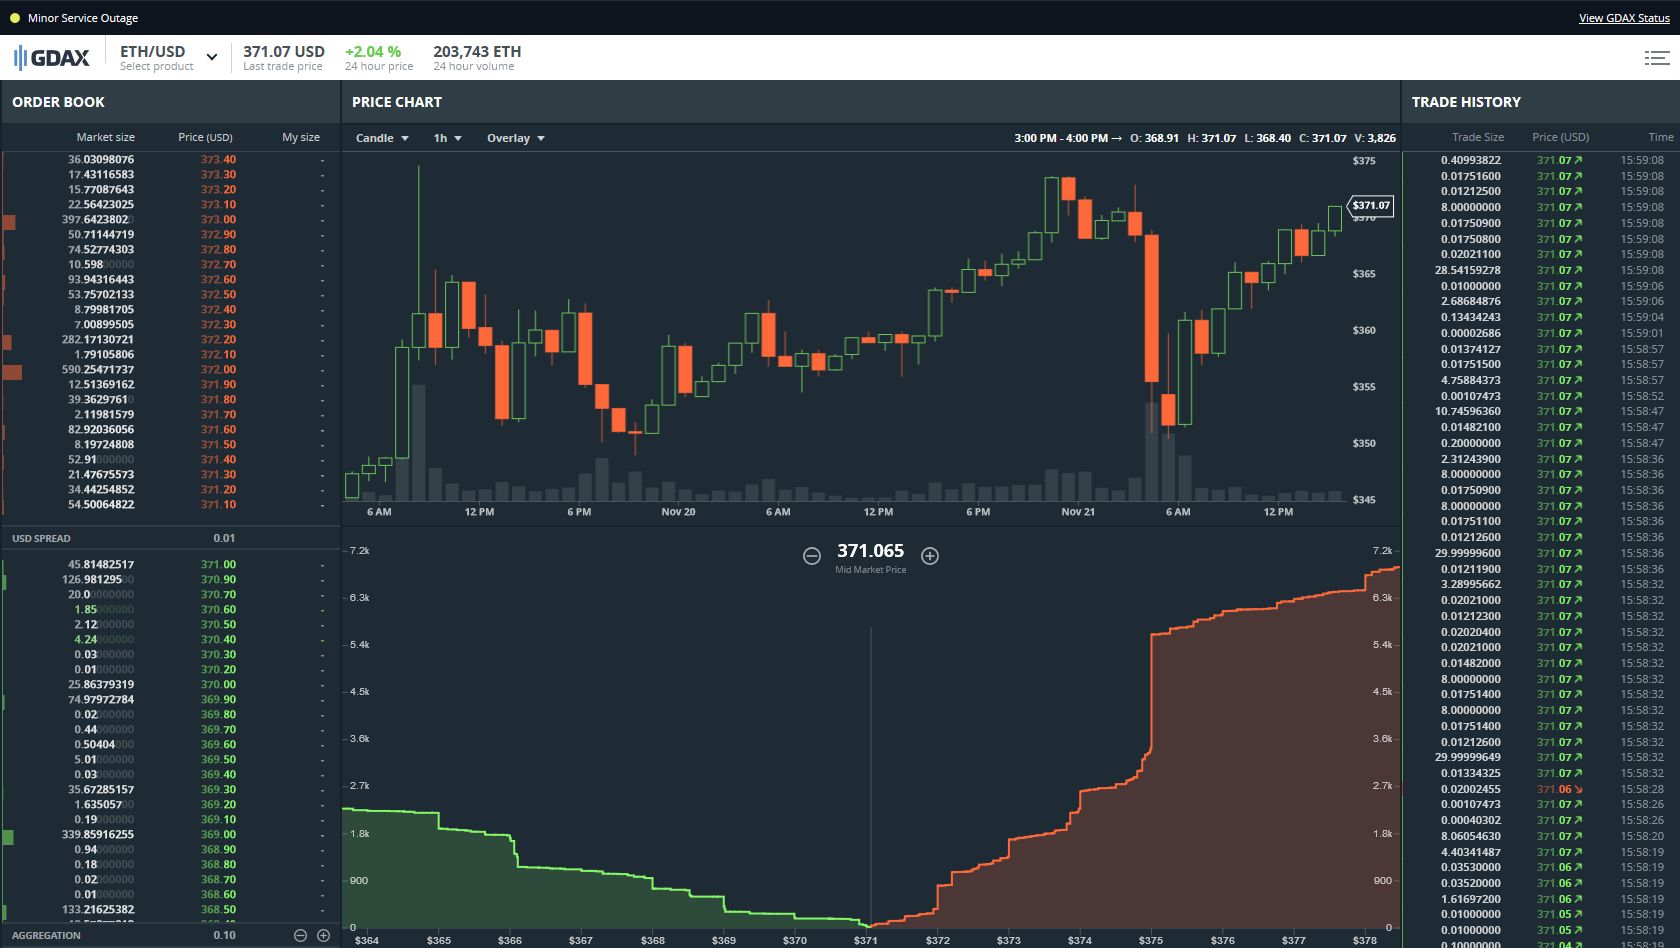Click the PRICE CHART panel title

(397, 102)
